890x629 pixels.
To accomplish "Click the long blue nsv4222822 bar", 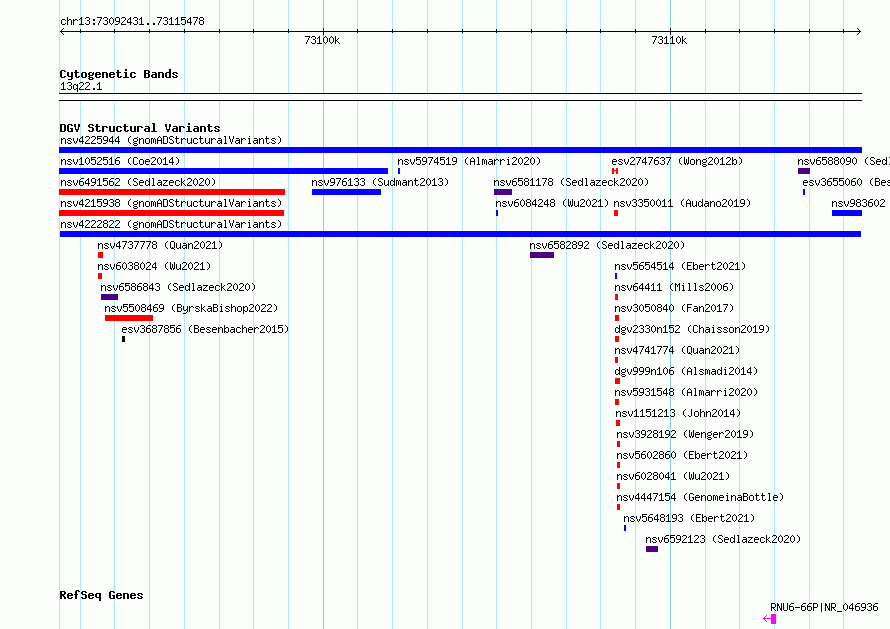I will pyautogui.click(x=460, y=234).
